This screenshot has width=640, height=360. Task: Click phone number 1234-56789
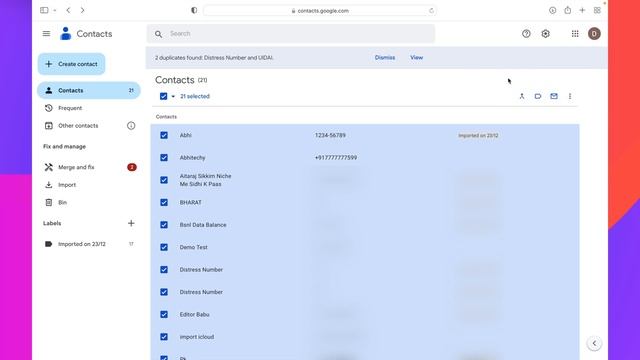pyautogui.click(x=330, y=135)
